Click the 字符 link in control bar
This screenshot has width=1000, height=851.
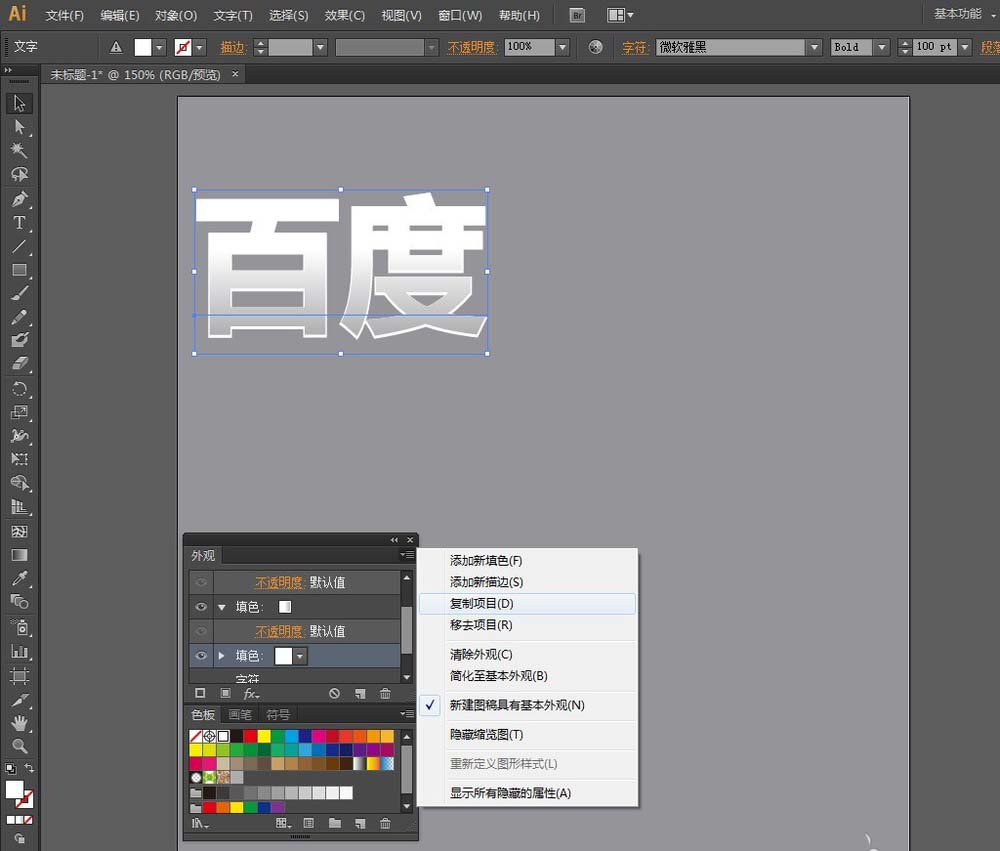pyautogui.click(x=634, y=47)
